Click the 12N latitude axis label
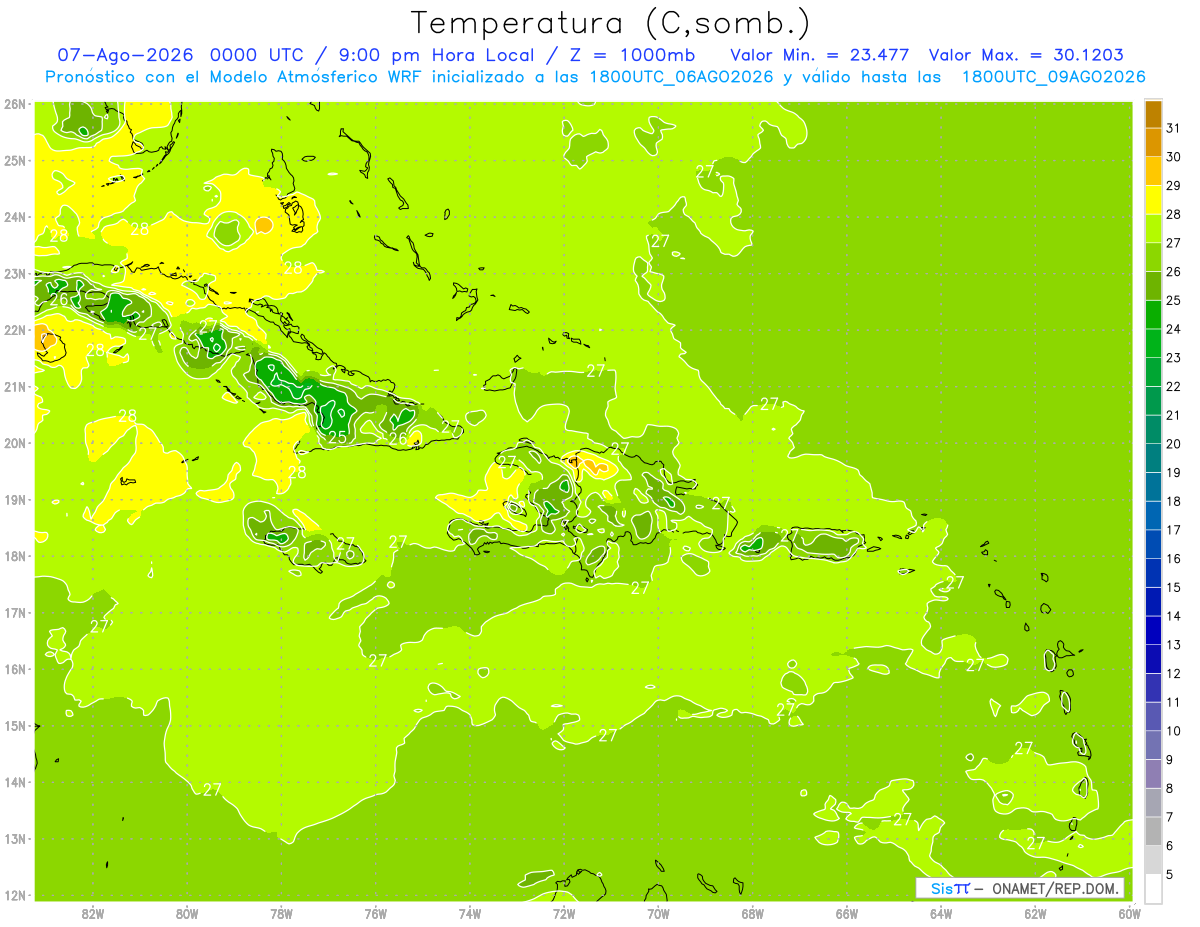This screenshot has height=927, width=1200. click(x=15, y=895)
